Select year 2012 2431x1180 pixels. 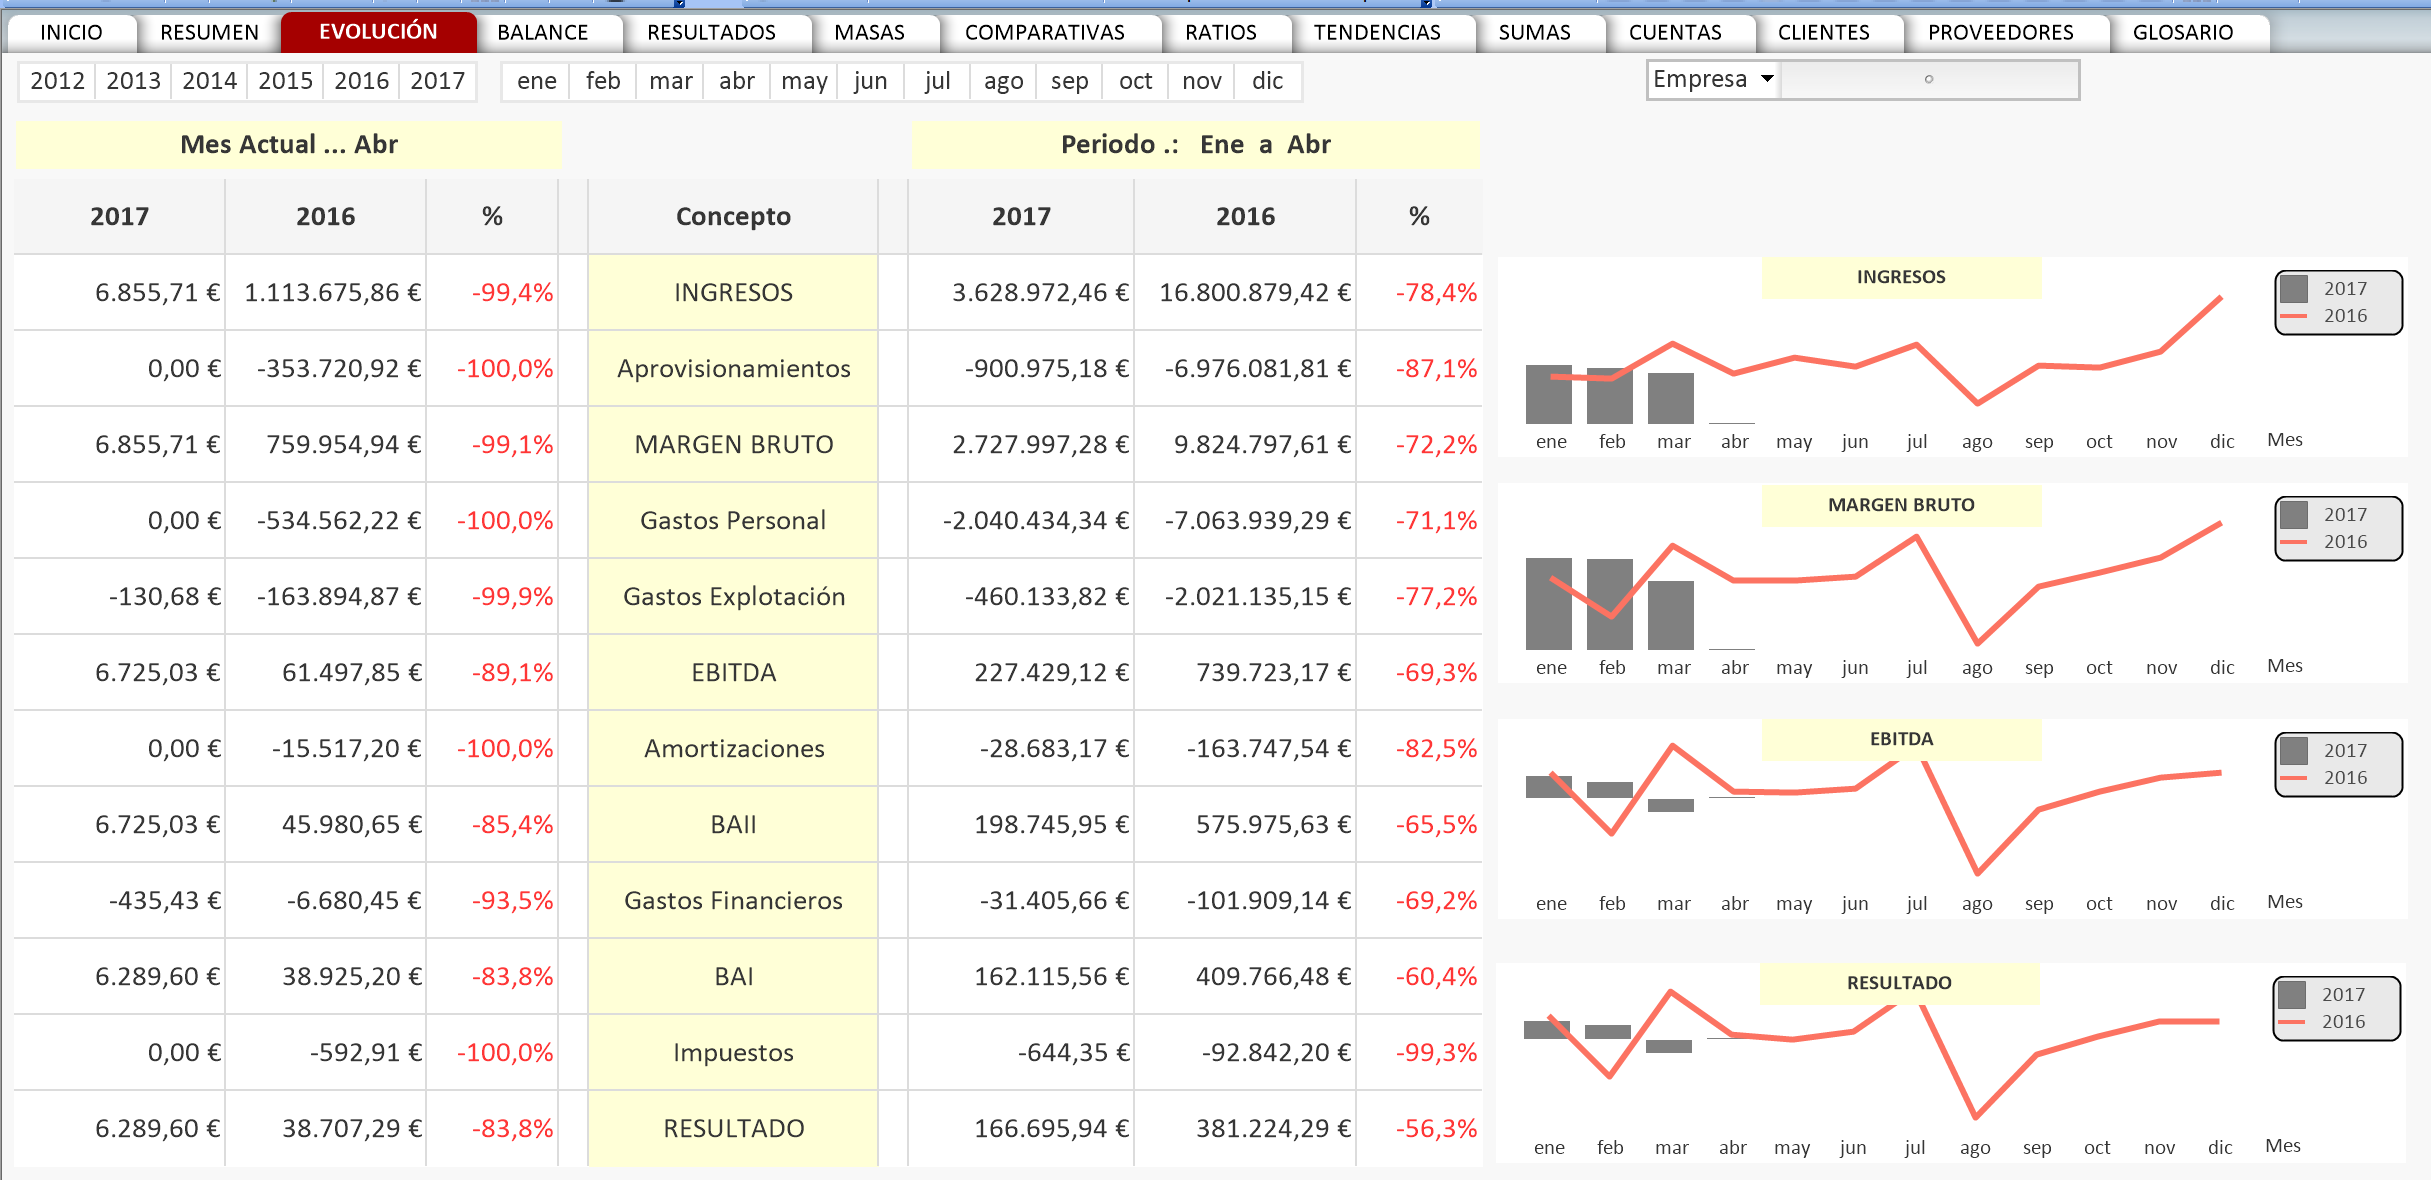[x=57, y=81]
